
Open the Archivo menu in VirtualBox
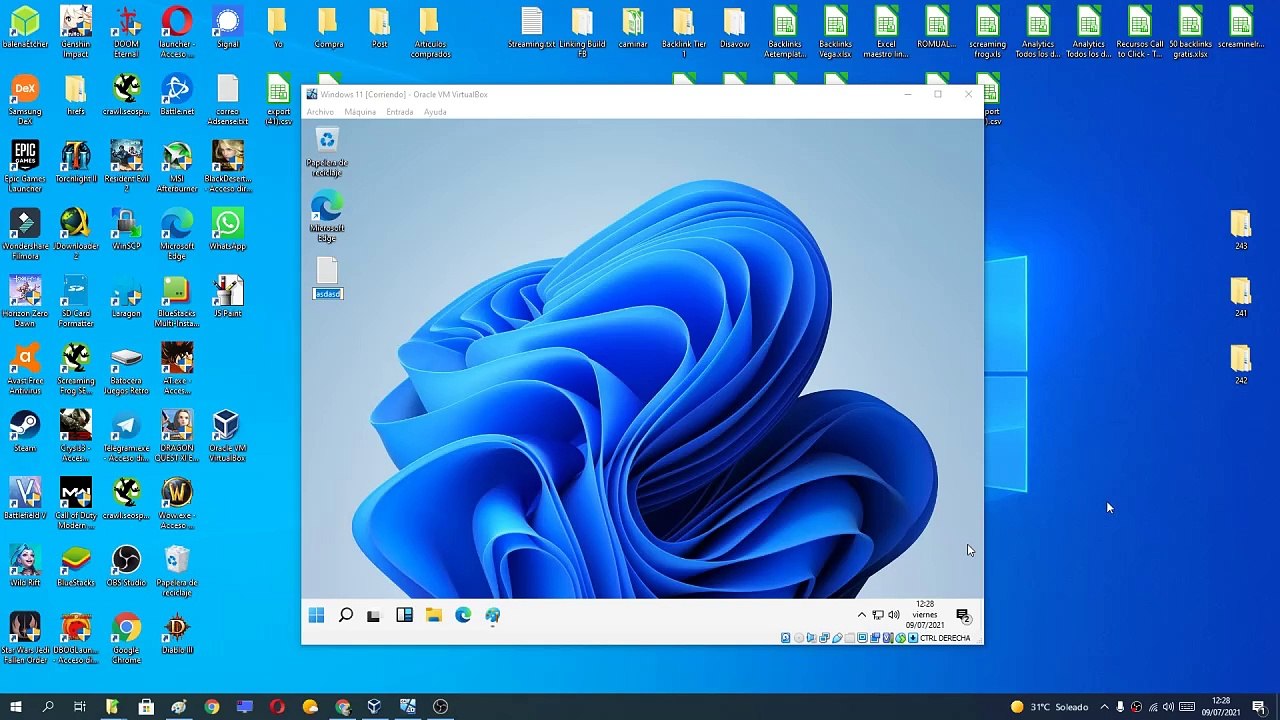[320, 112]
